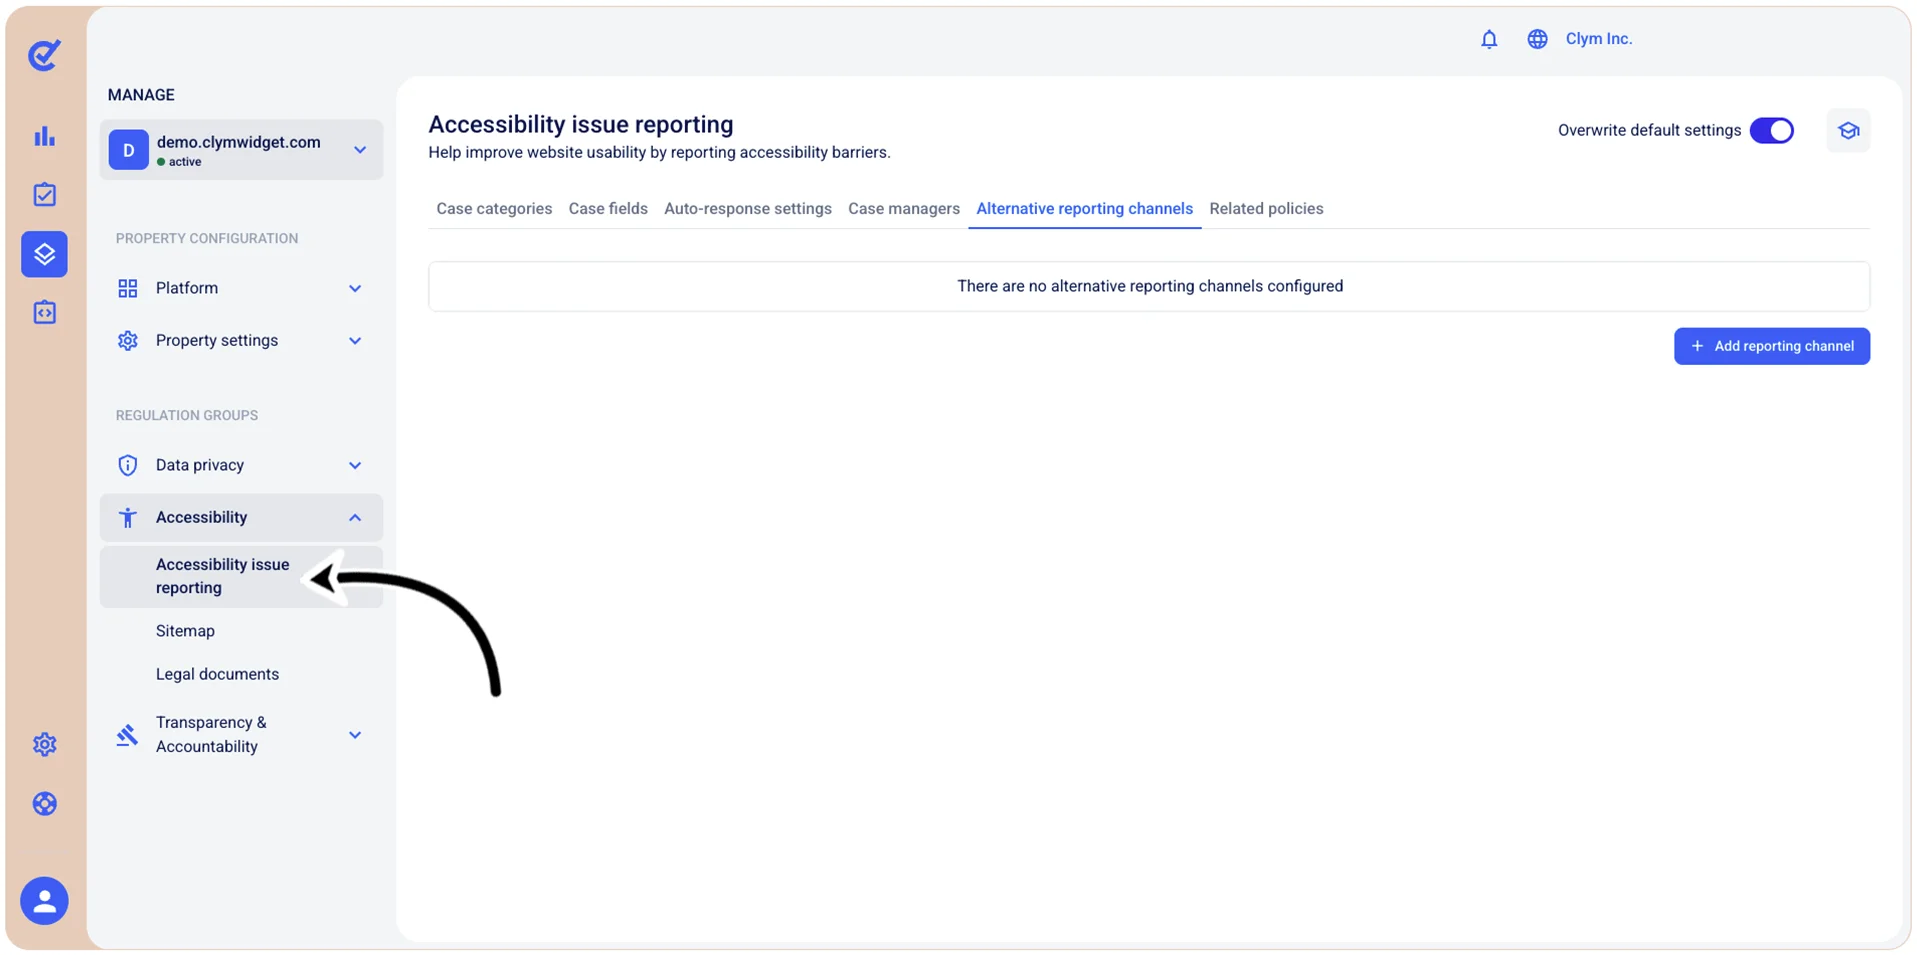Expand the Data privacy chevron
1917x955 pixels.
click(355, 466)
